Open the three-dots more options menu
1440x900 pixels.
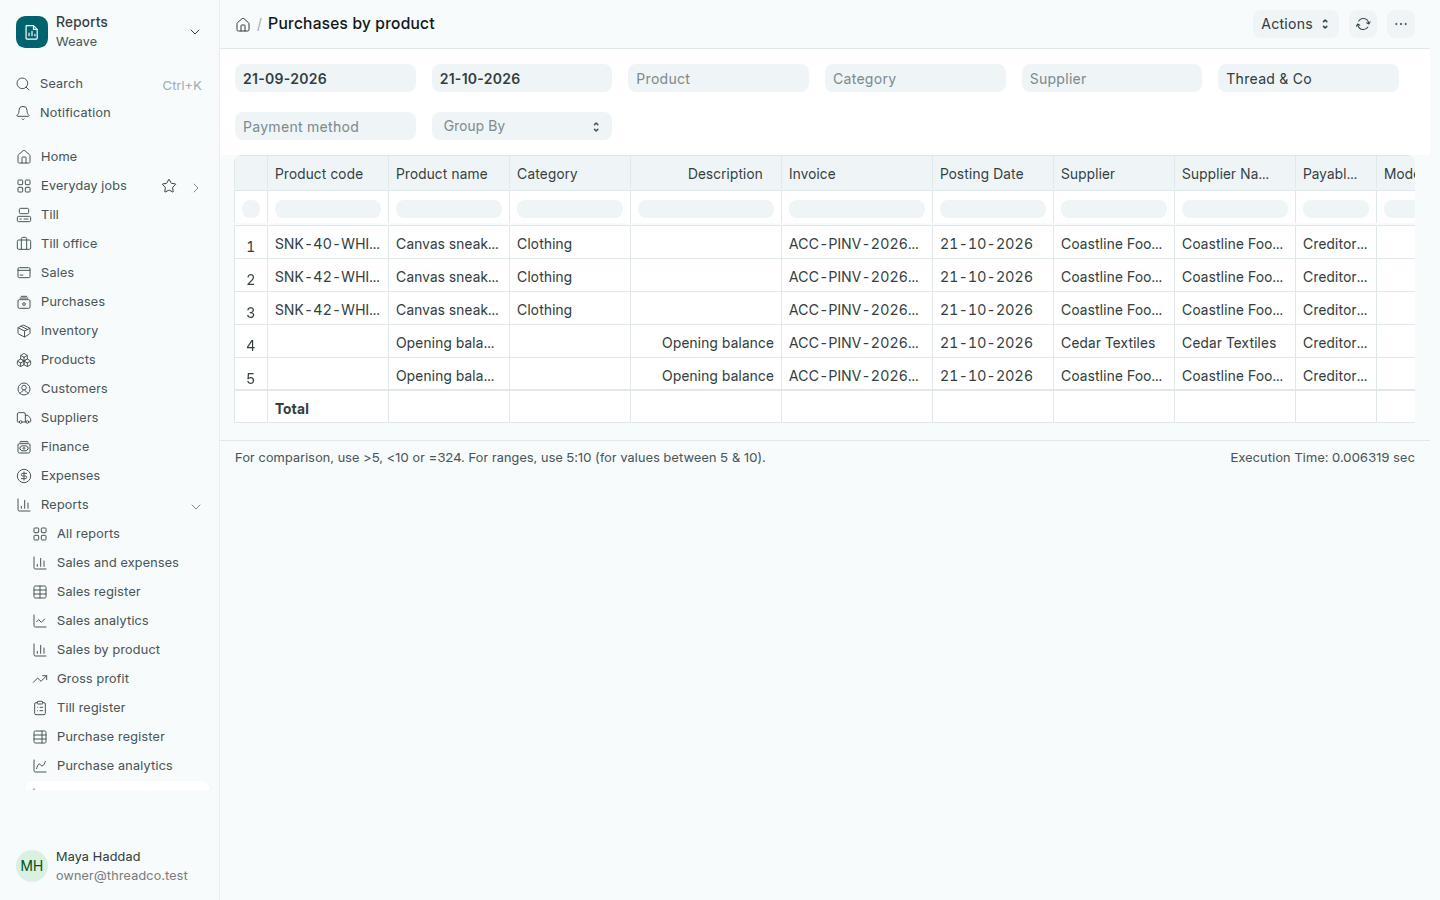pyautogui.click(x=1401, y=24)
